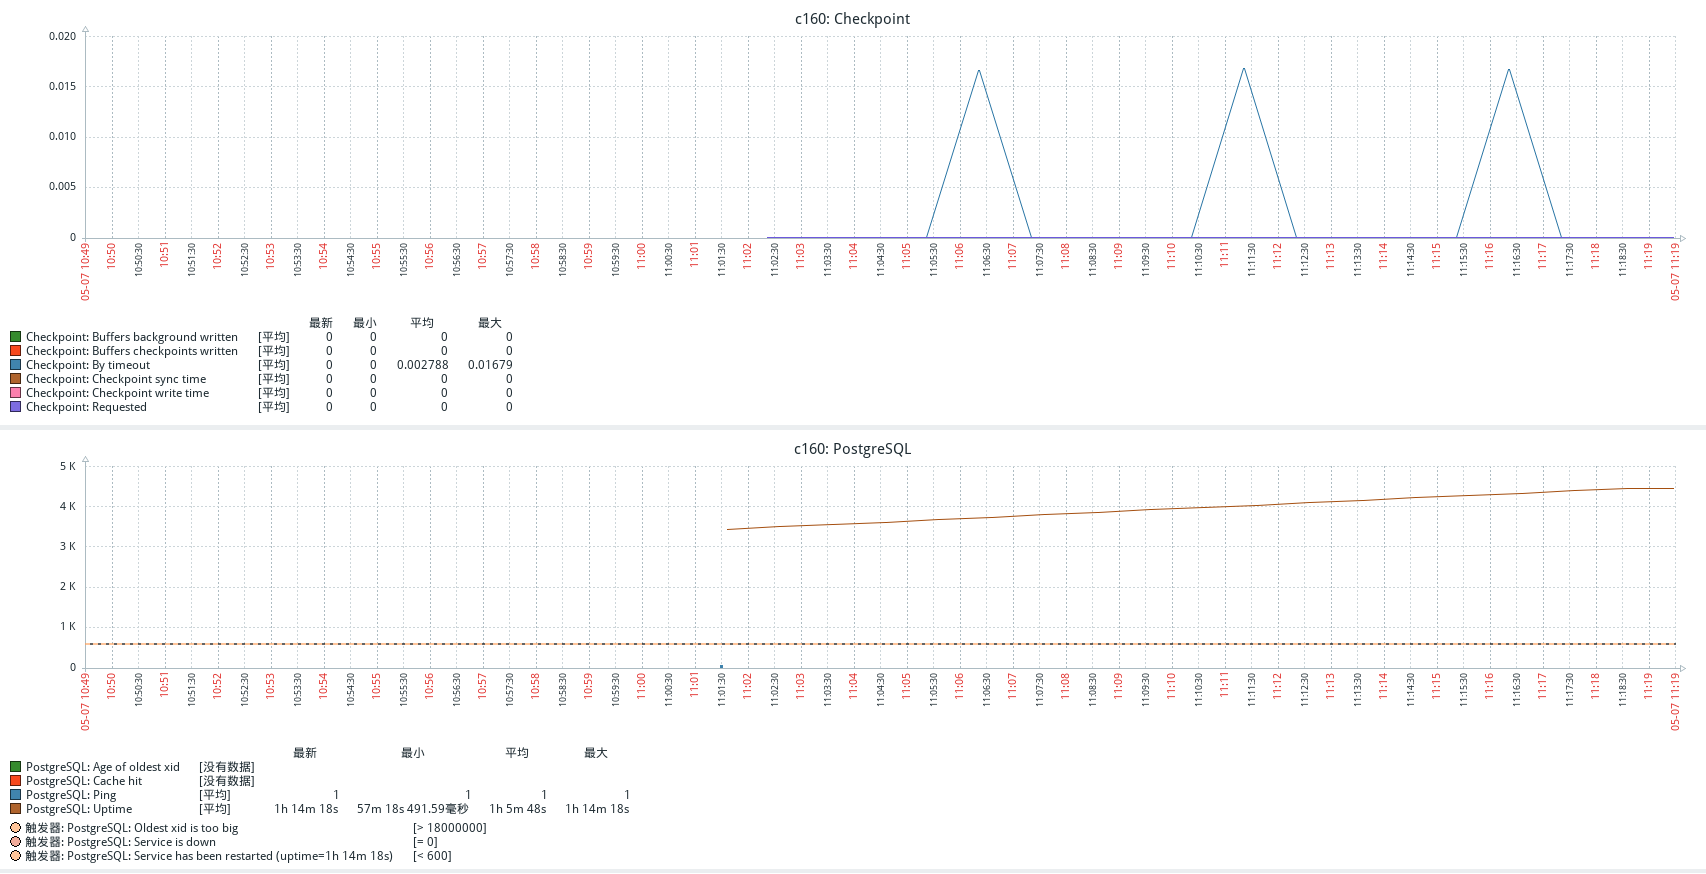Select the "Checkpoint: By timeout" legend label
Screen dimensions: 1706x874
[88, 365]
